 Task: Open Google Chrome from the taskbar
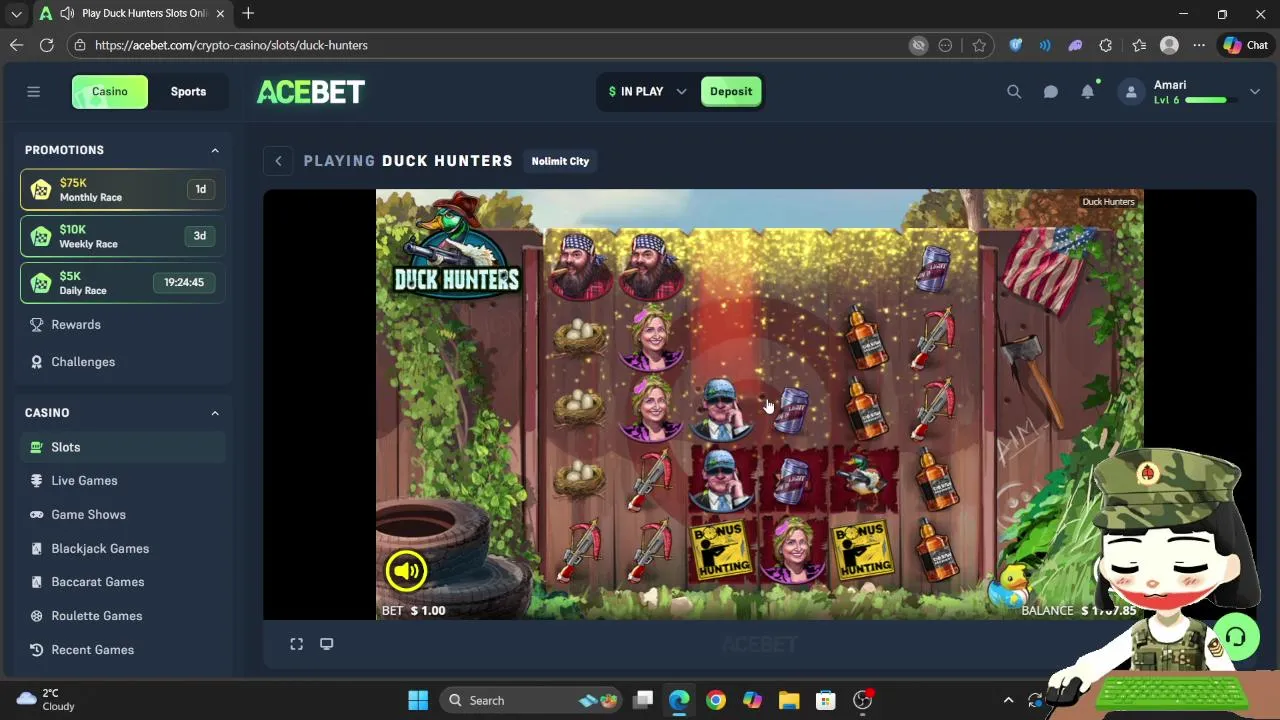(x=716, y=701)
